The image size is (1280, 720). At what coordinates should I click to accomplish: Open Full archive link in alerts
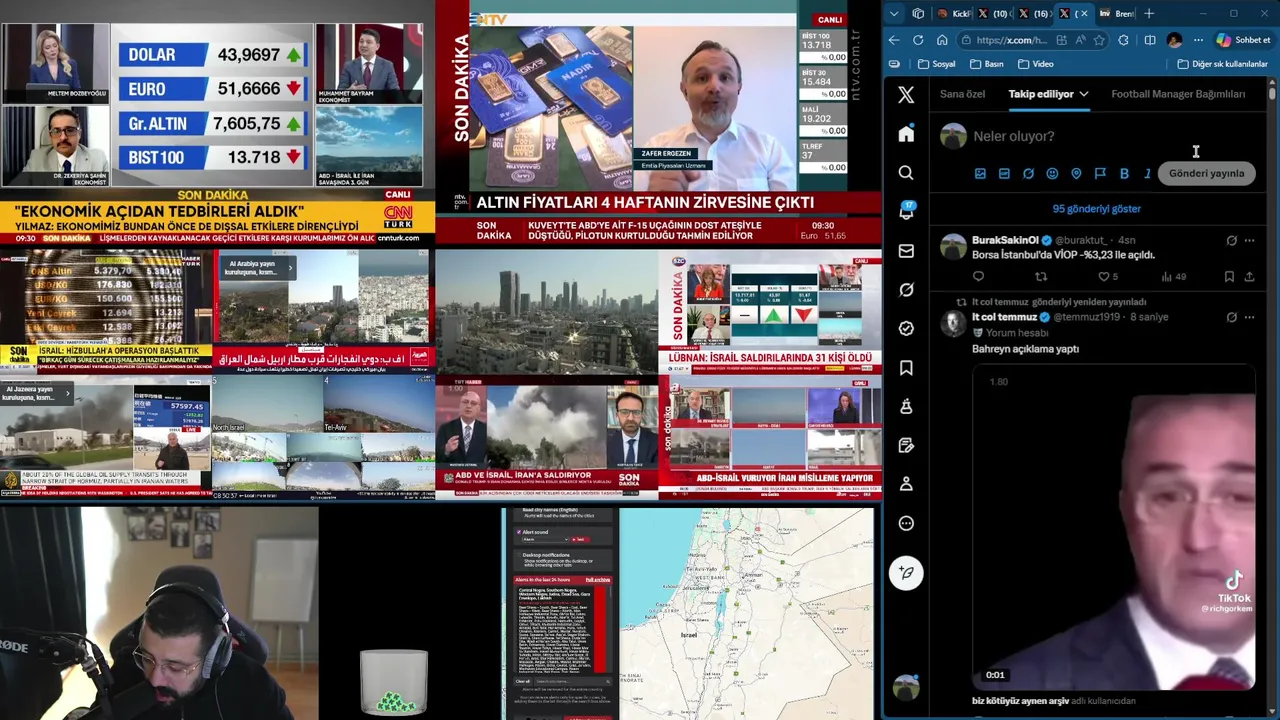point(598,580)
